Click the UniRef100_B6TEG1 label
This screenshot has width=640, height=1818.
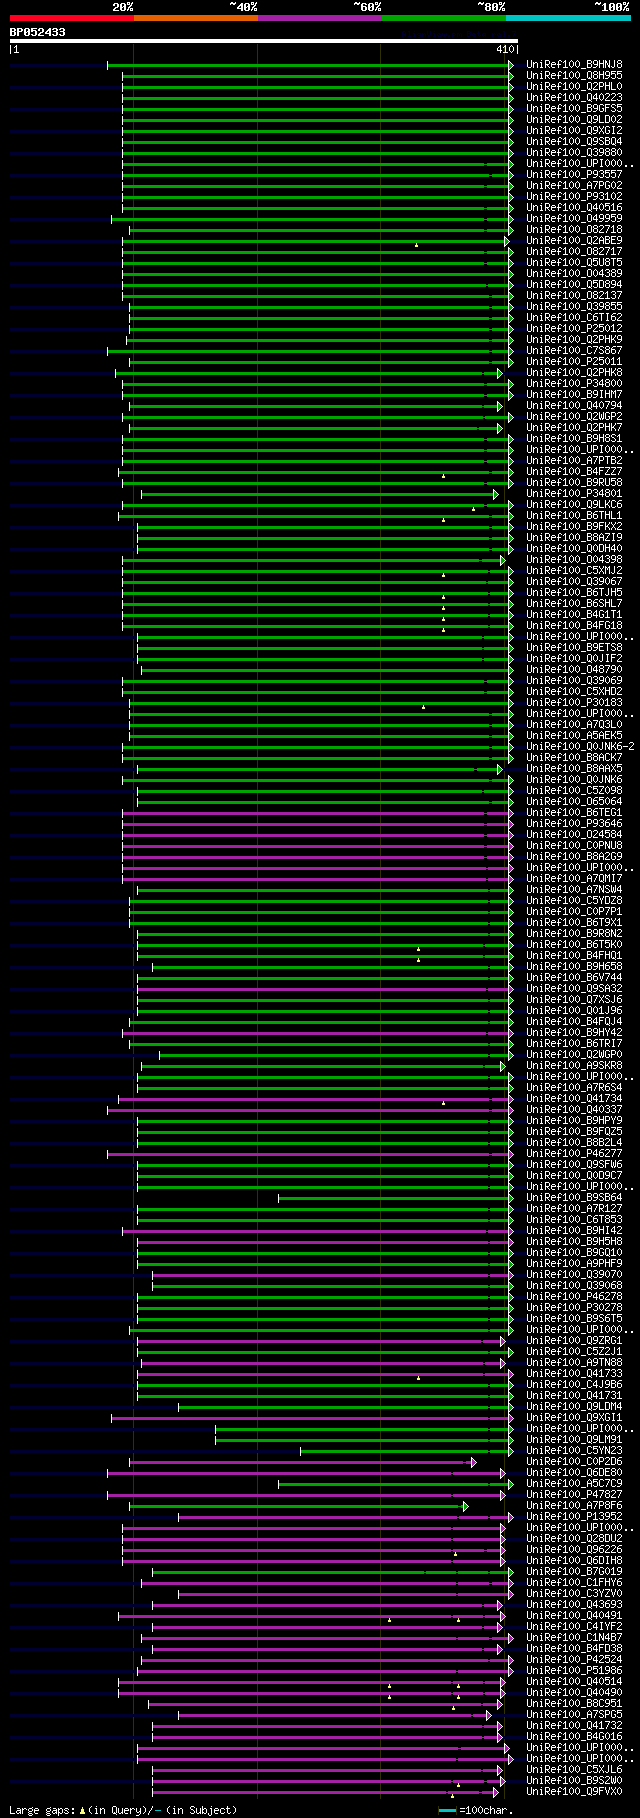(574, 813)
